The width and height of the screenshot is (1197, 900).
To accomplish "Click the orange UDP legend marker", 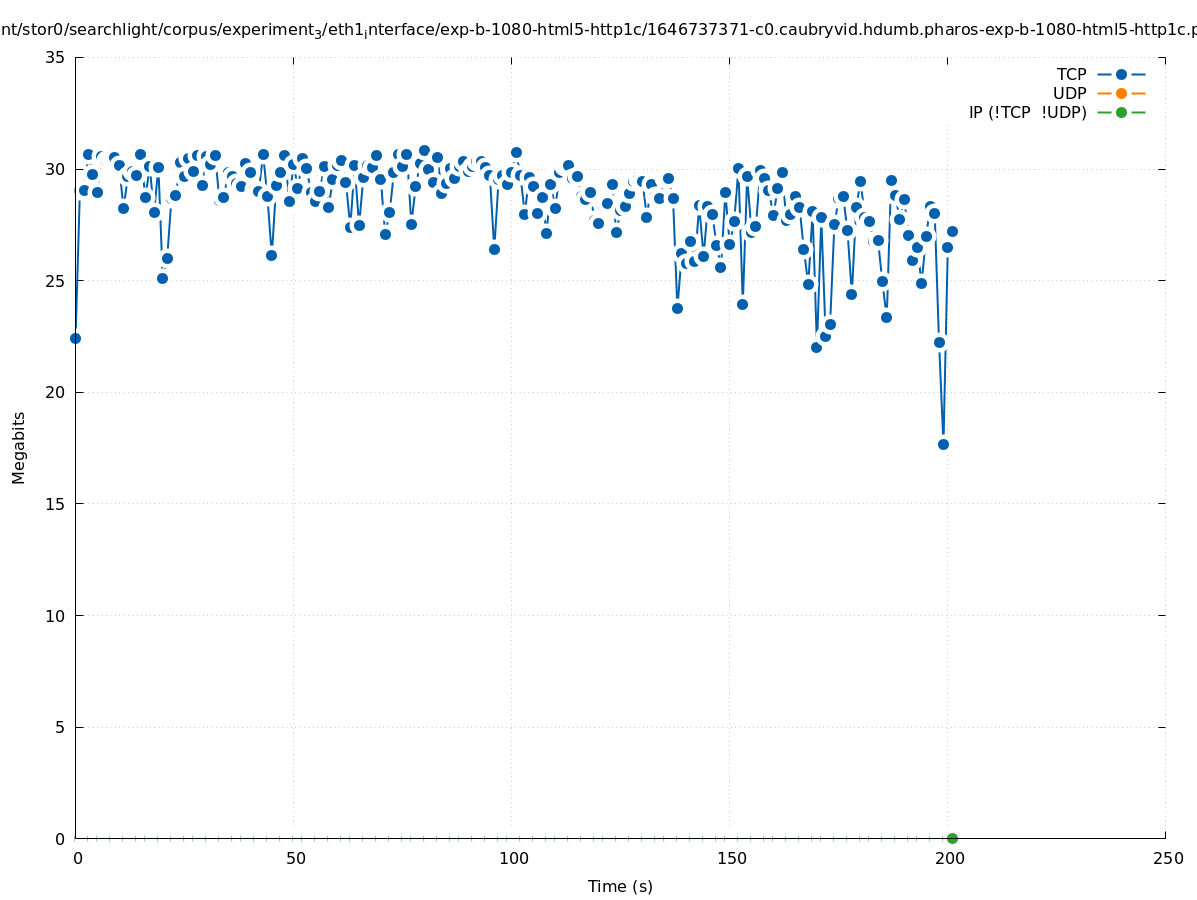I will pos(1121,93).
